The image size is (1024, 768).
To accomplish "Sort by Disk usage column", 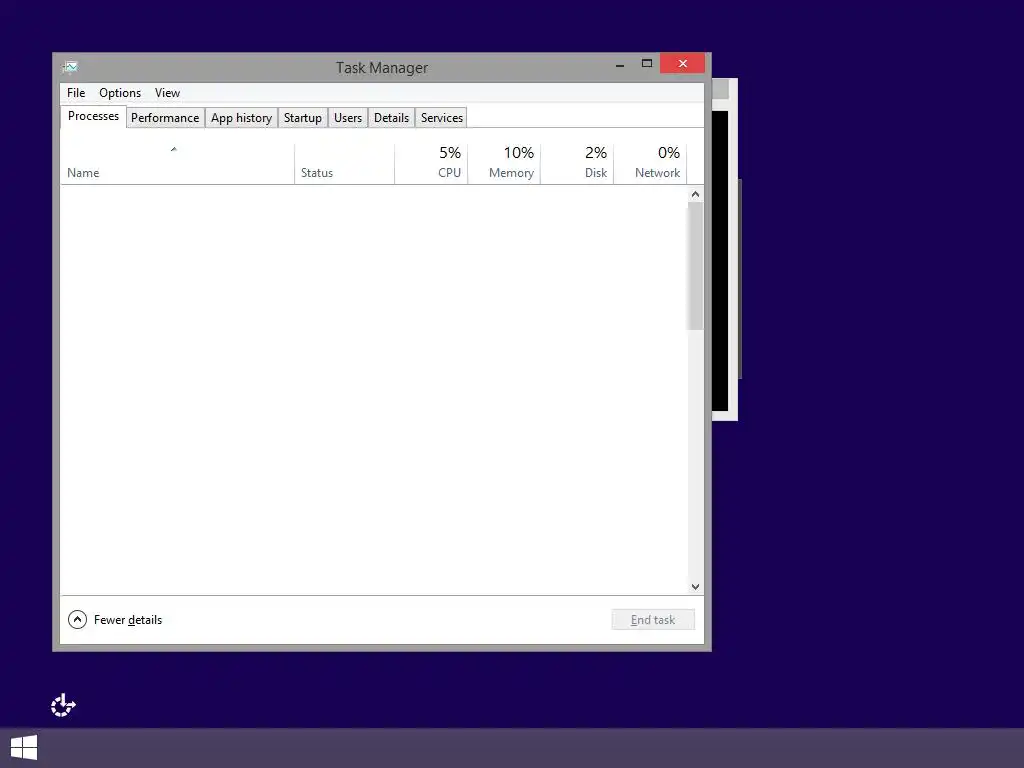I will pos(577,163).
